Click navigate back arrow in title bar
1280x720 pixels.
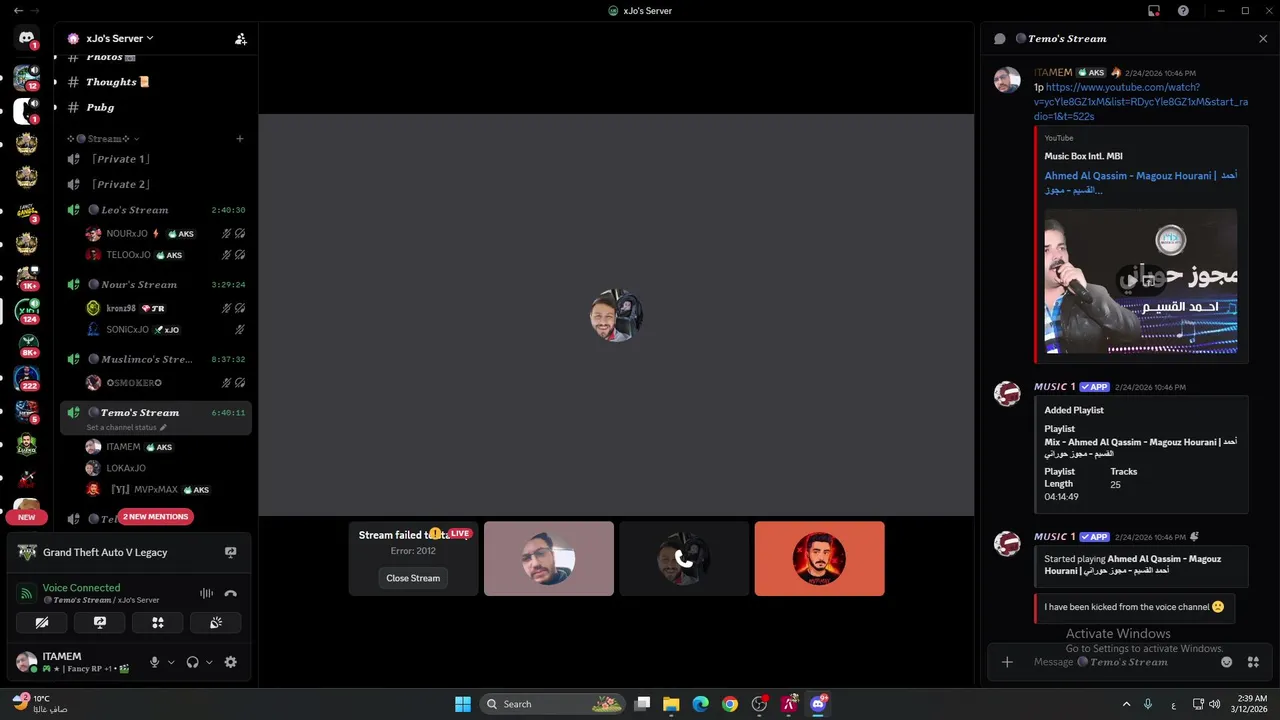click(19, 11)
